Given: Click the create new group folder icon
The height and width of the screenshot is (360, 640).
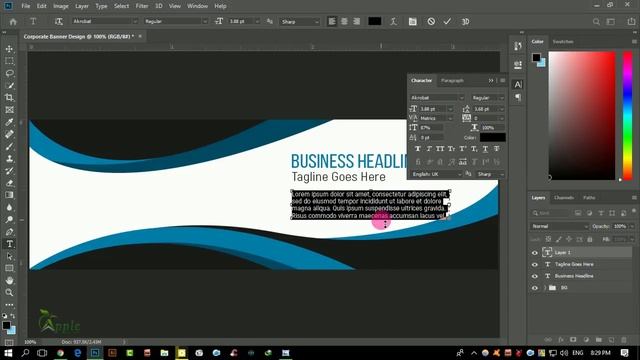Looking at the screenshot, I should pos(598,340).
